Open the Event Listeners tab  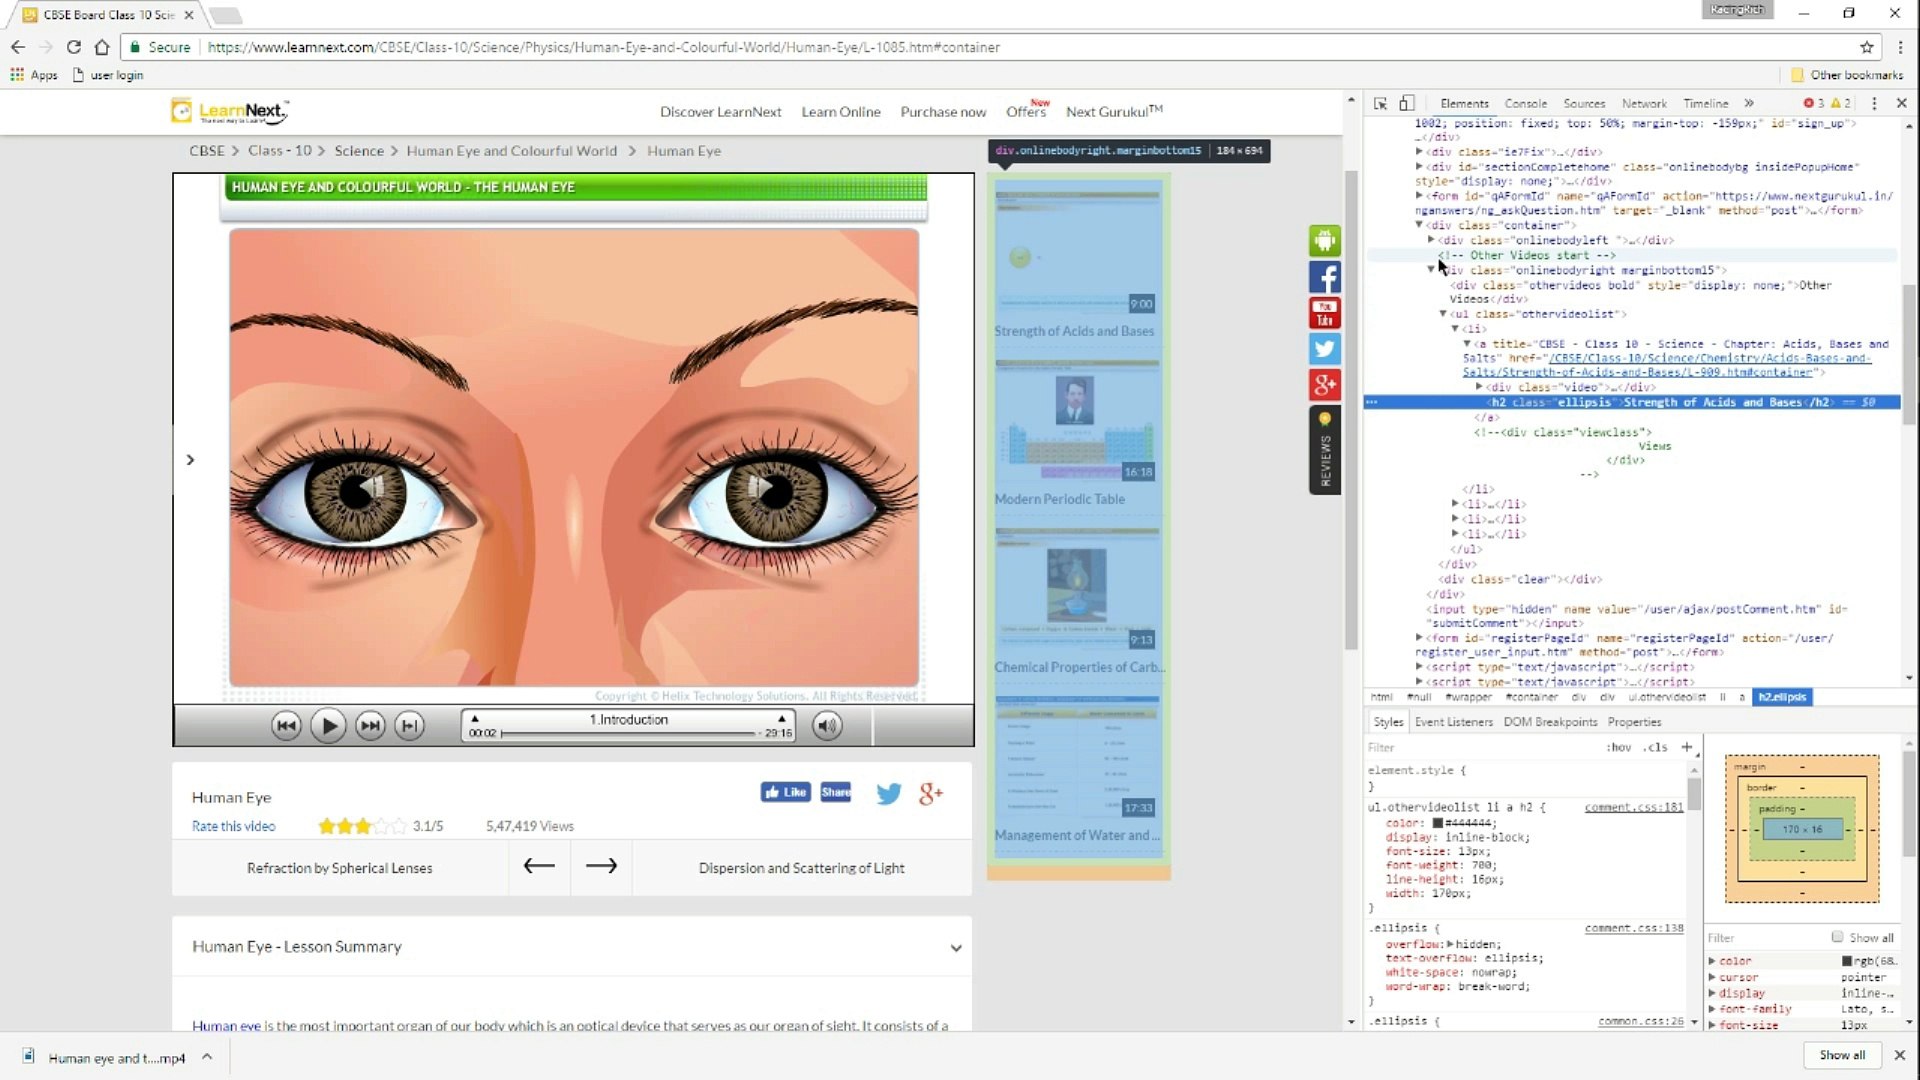pos(1453,722)
